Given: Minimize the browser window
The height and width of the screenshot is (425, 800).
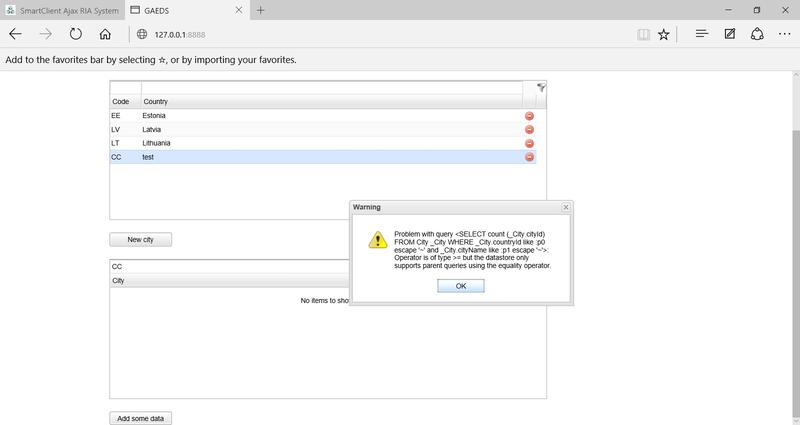Looking at the screenshot, I should [x=729, y=10].
